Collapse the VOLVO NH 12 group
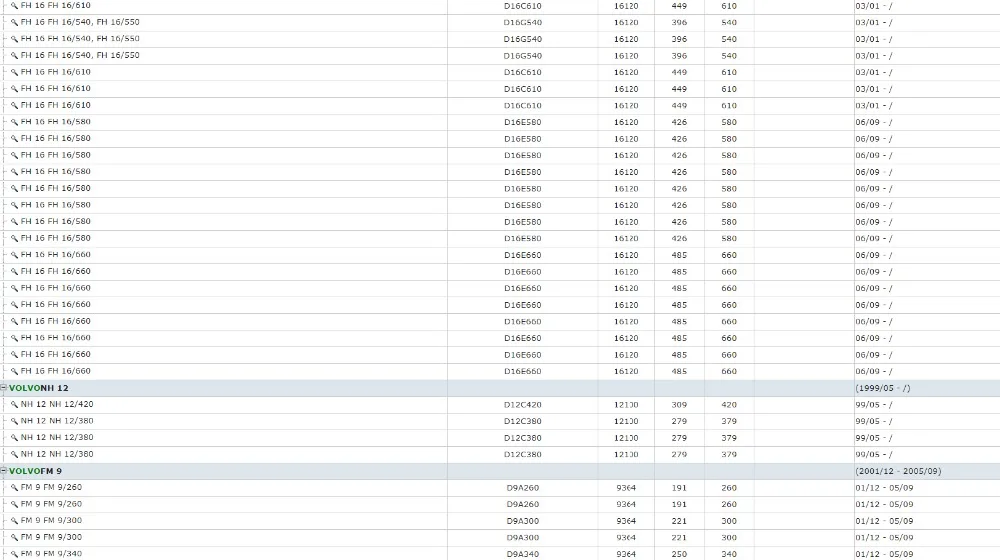The width and height of the screenshot is (1000, 560). (x=4, y=388)
